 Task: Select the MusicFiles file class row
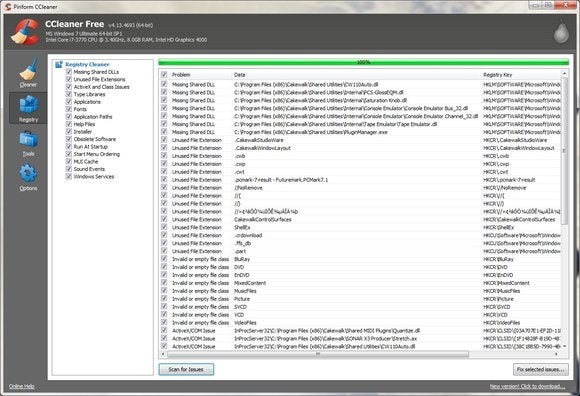point(360,291)
